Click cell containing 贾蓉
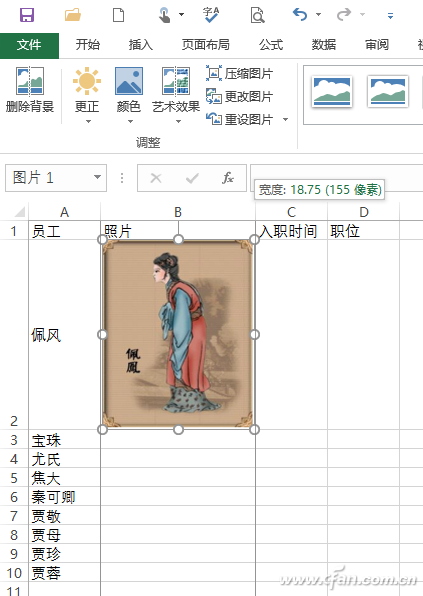 pos(65,573)
